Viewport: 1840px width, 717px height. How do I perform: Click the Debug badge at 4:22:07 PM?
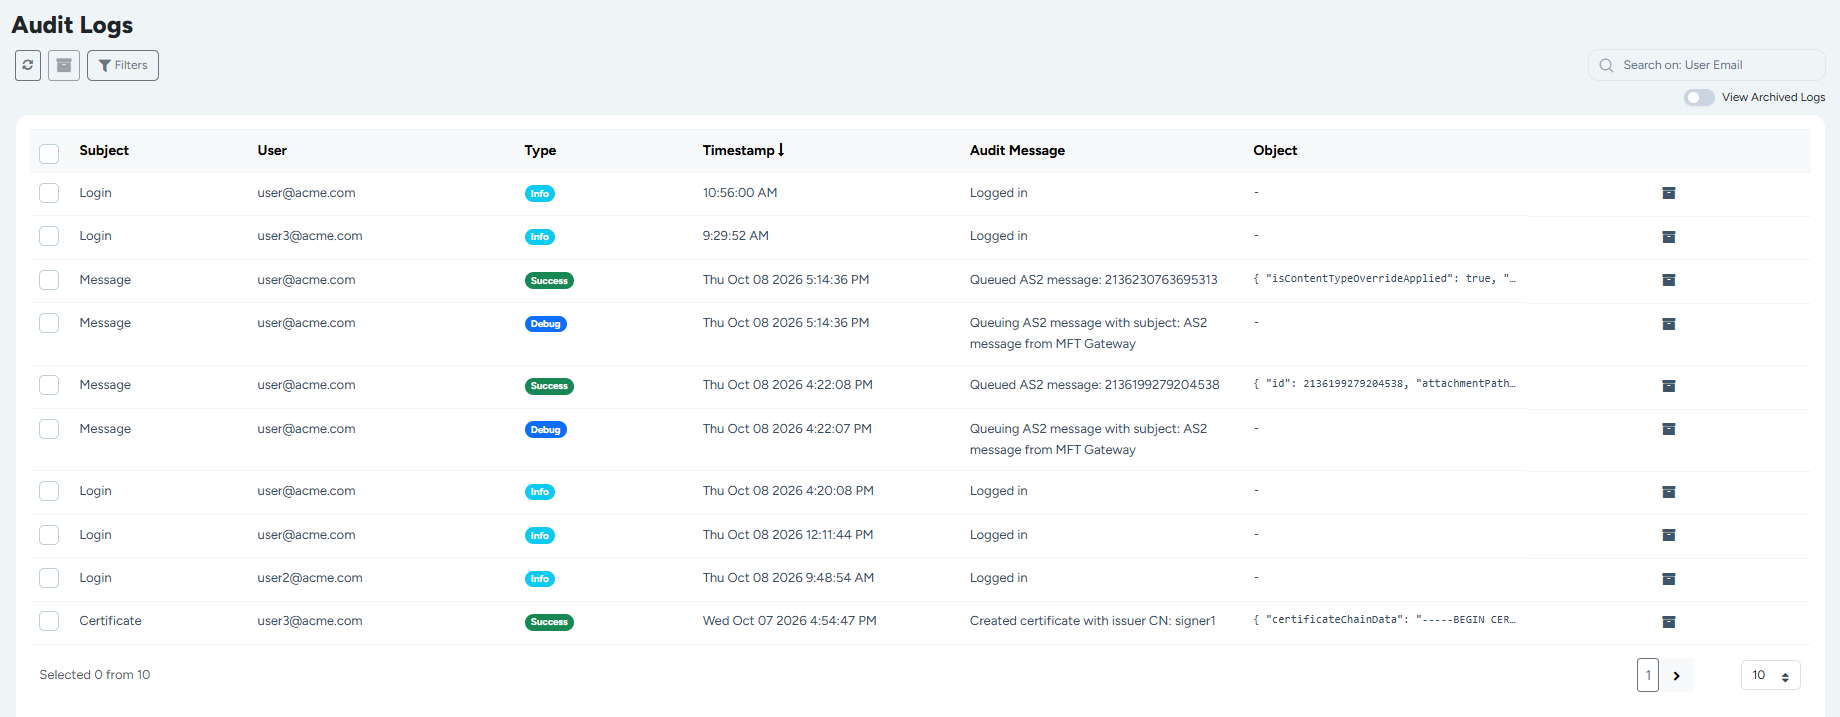pyautogui.click(x=546, y=430)
